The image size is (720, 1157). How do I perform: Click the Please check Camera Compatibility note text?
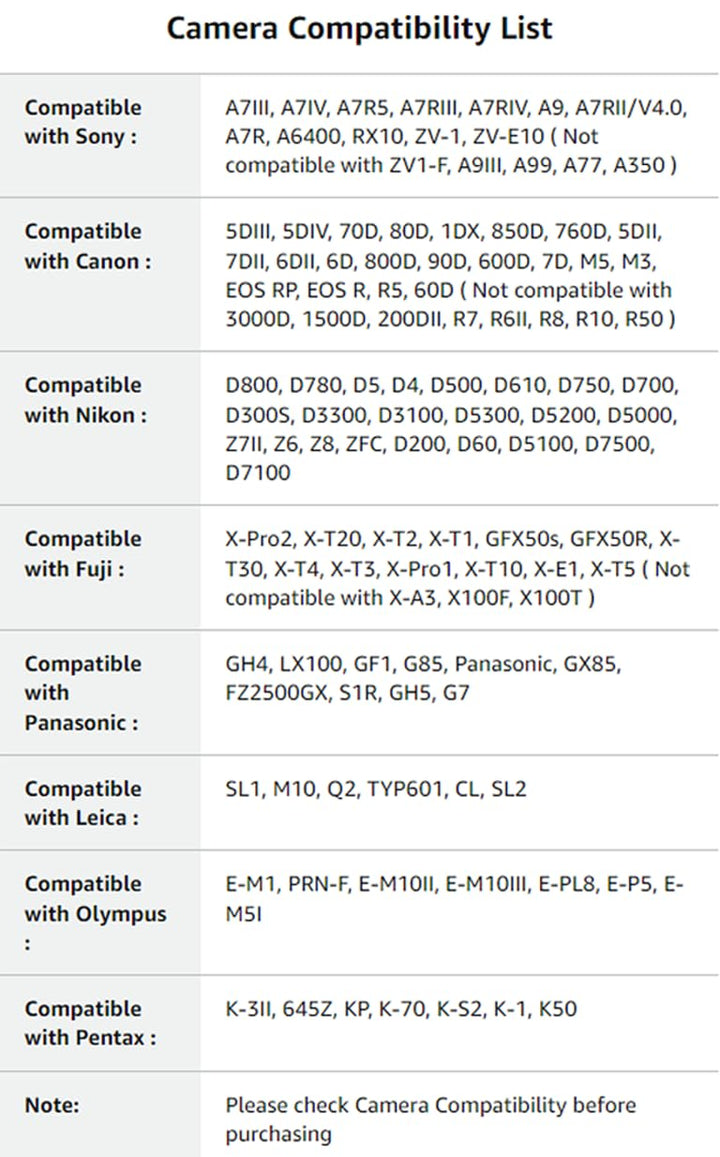(430, 1119)
